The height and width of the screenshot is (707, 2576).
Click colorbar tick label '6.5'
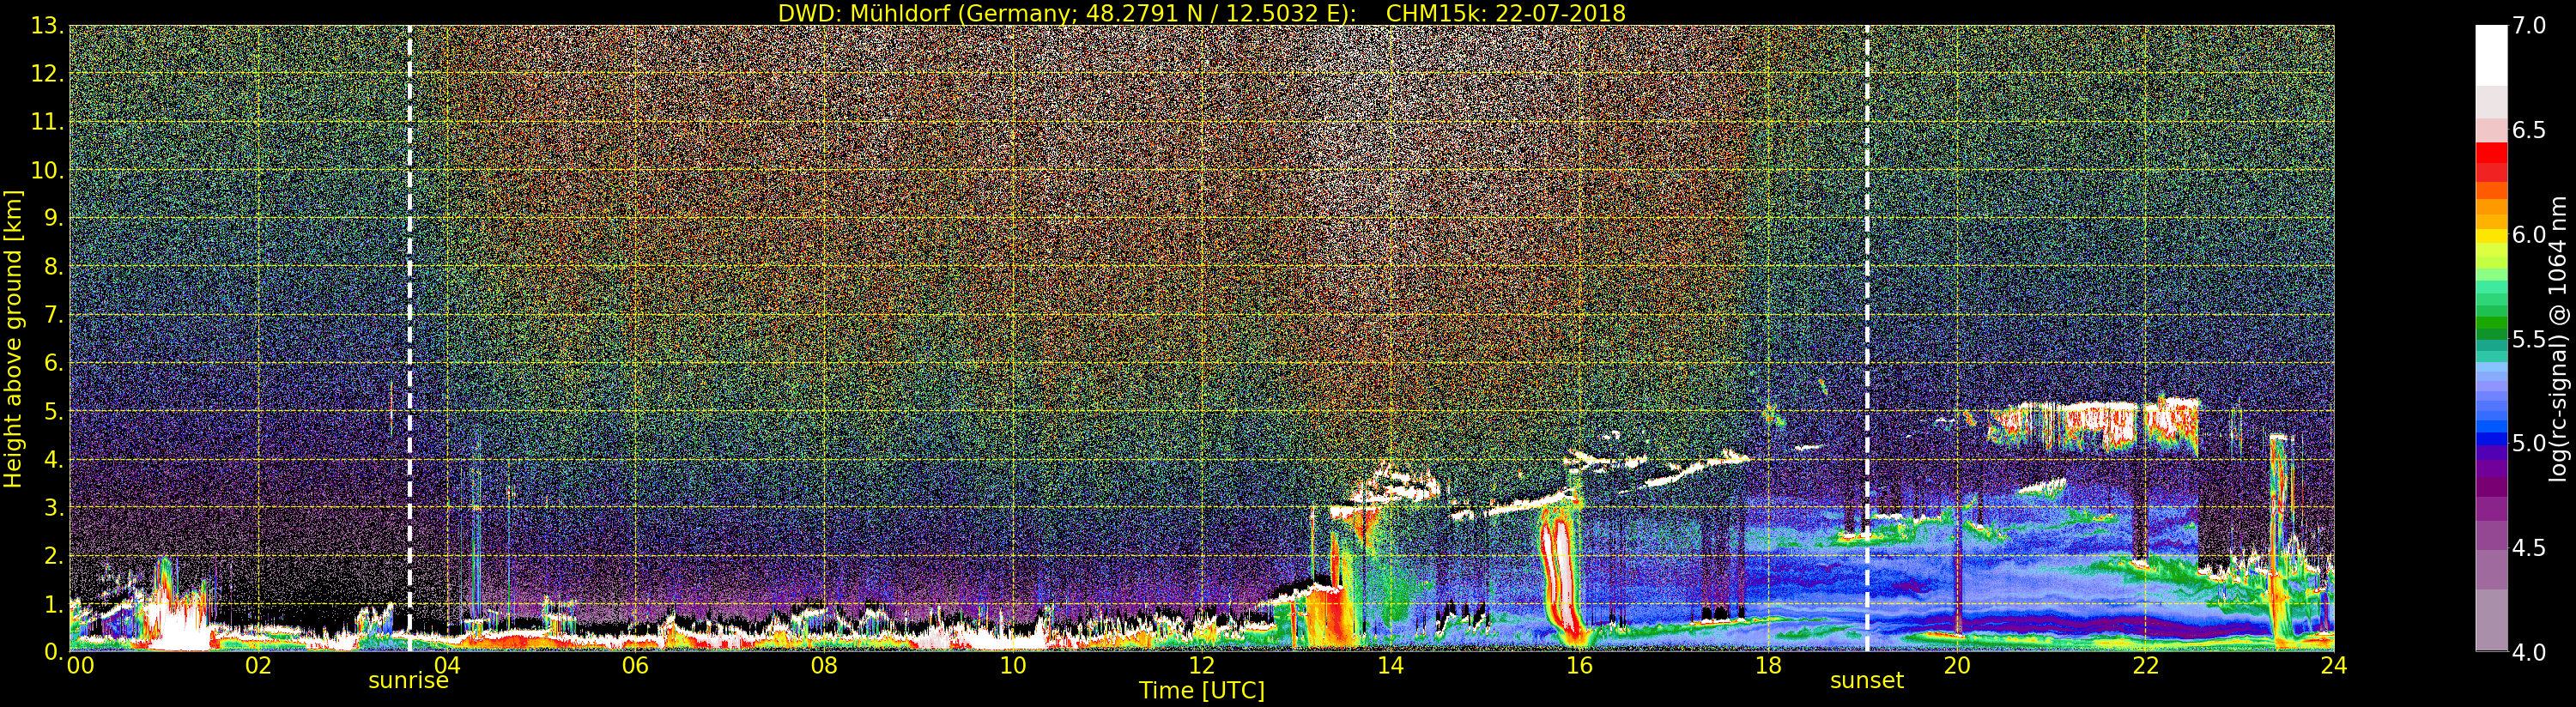pyautogui.click(x=2529, y=130)
